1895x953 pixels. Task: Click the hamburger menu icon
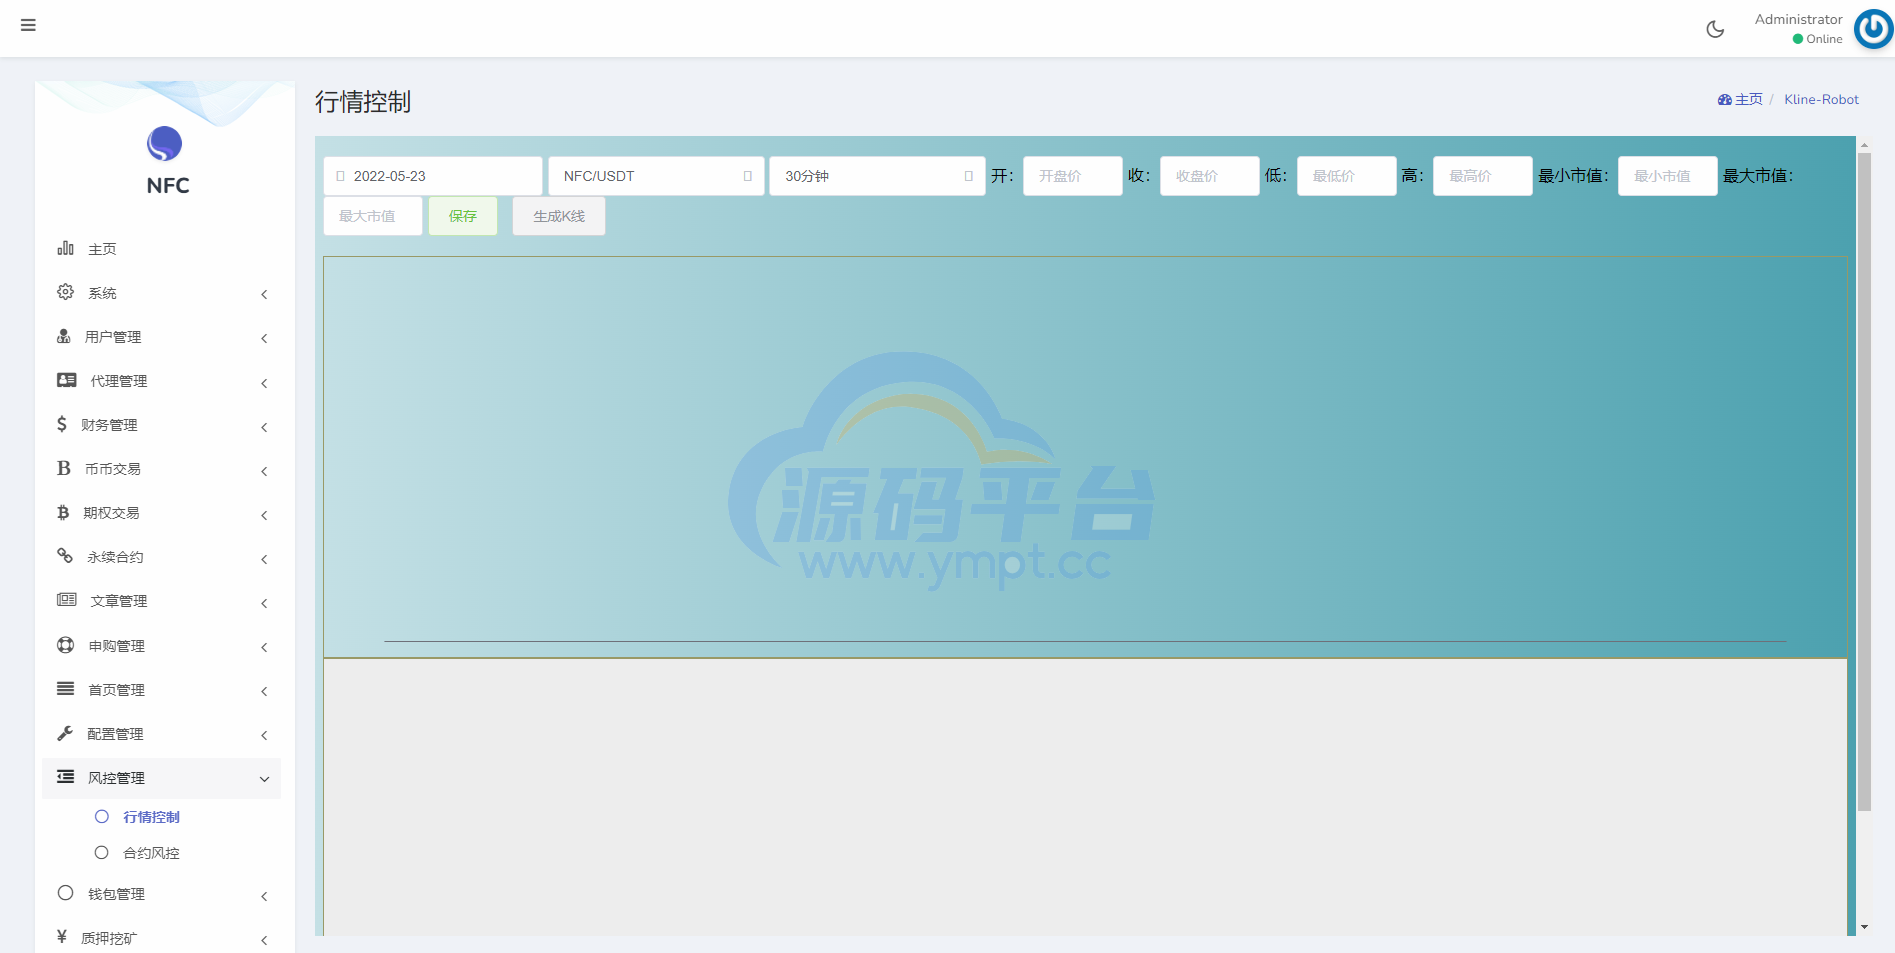(28, 25)
